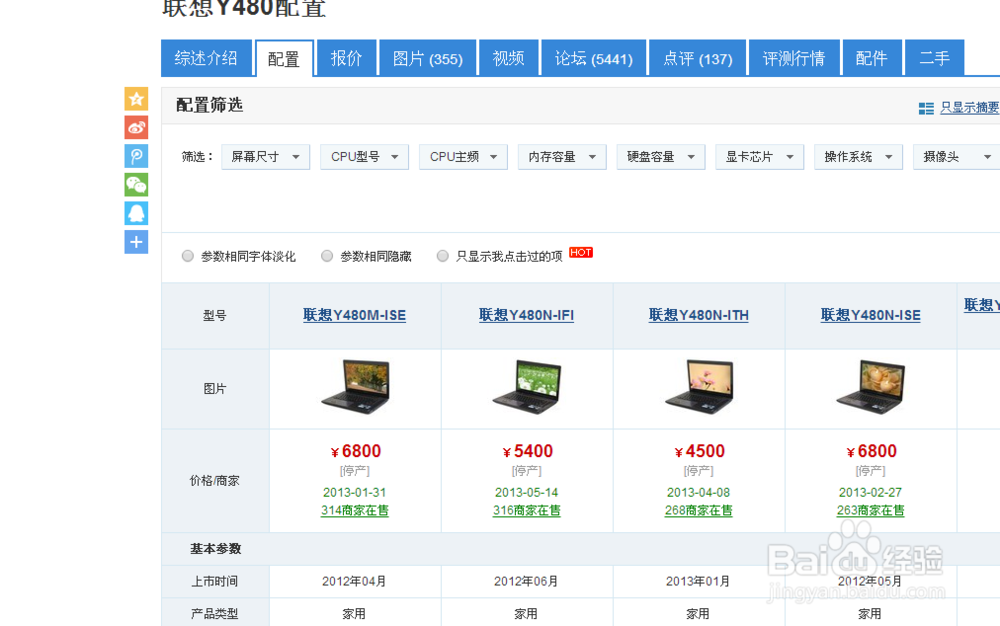The image size is (1000, 626).
Task: Click the date 2013-02-27
Action: pos(871,492)
